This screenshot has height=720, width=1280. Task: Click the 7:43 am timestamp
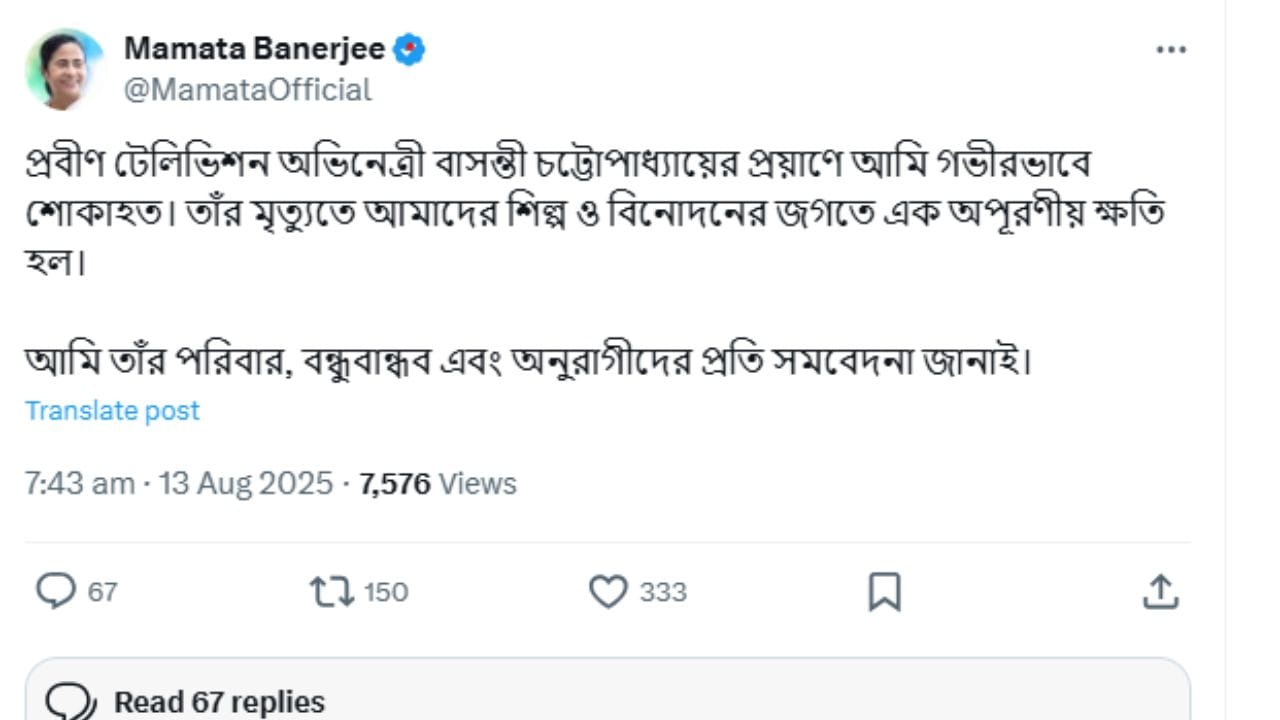click(x=80, y=484)
